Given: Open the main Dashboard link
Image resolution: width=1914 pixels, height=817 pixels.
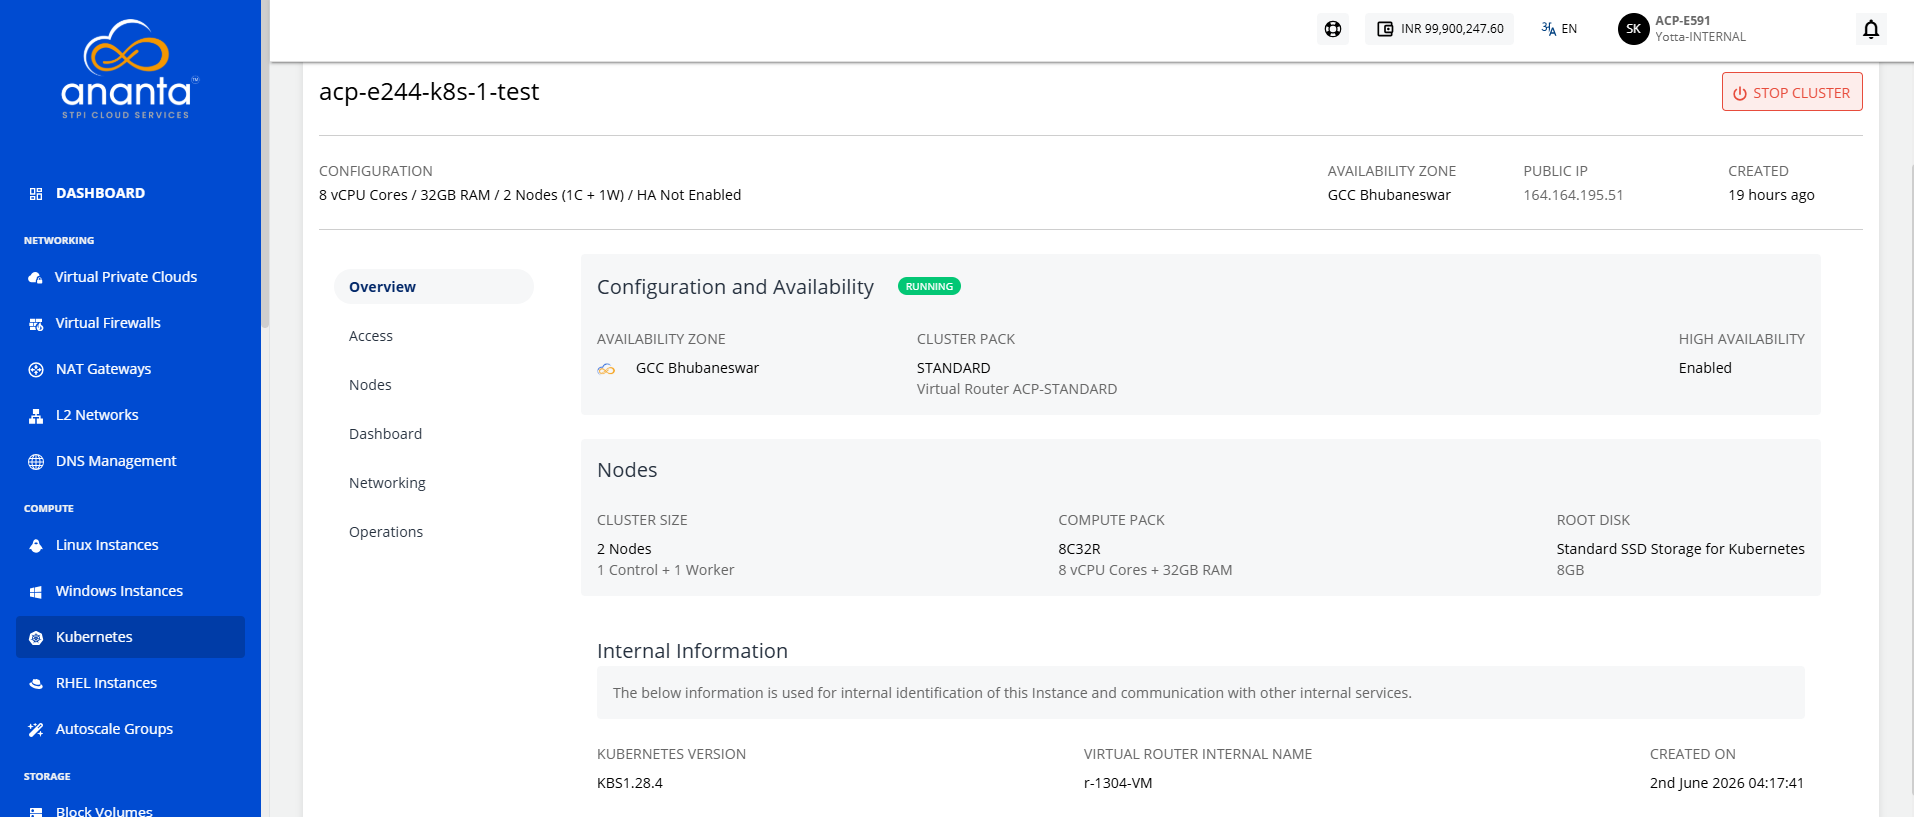Looking at the screenshot, I should (x=100, y=193).
